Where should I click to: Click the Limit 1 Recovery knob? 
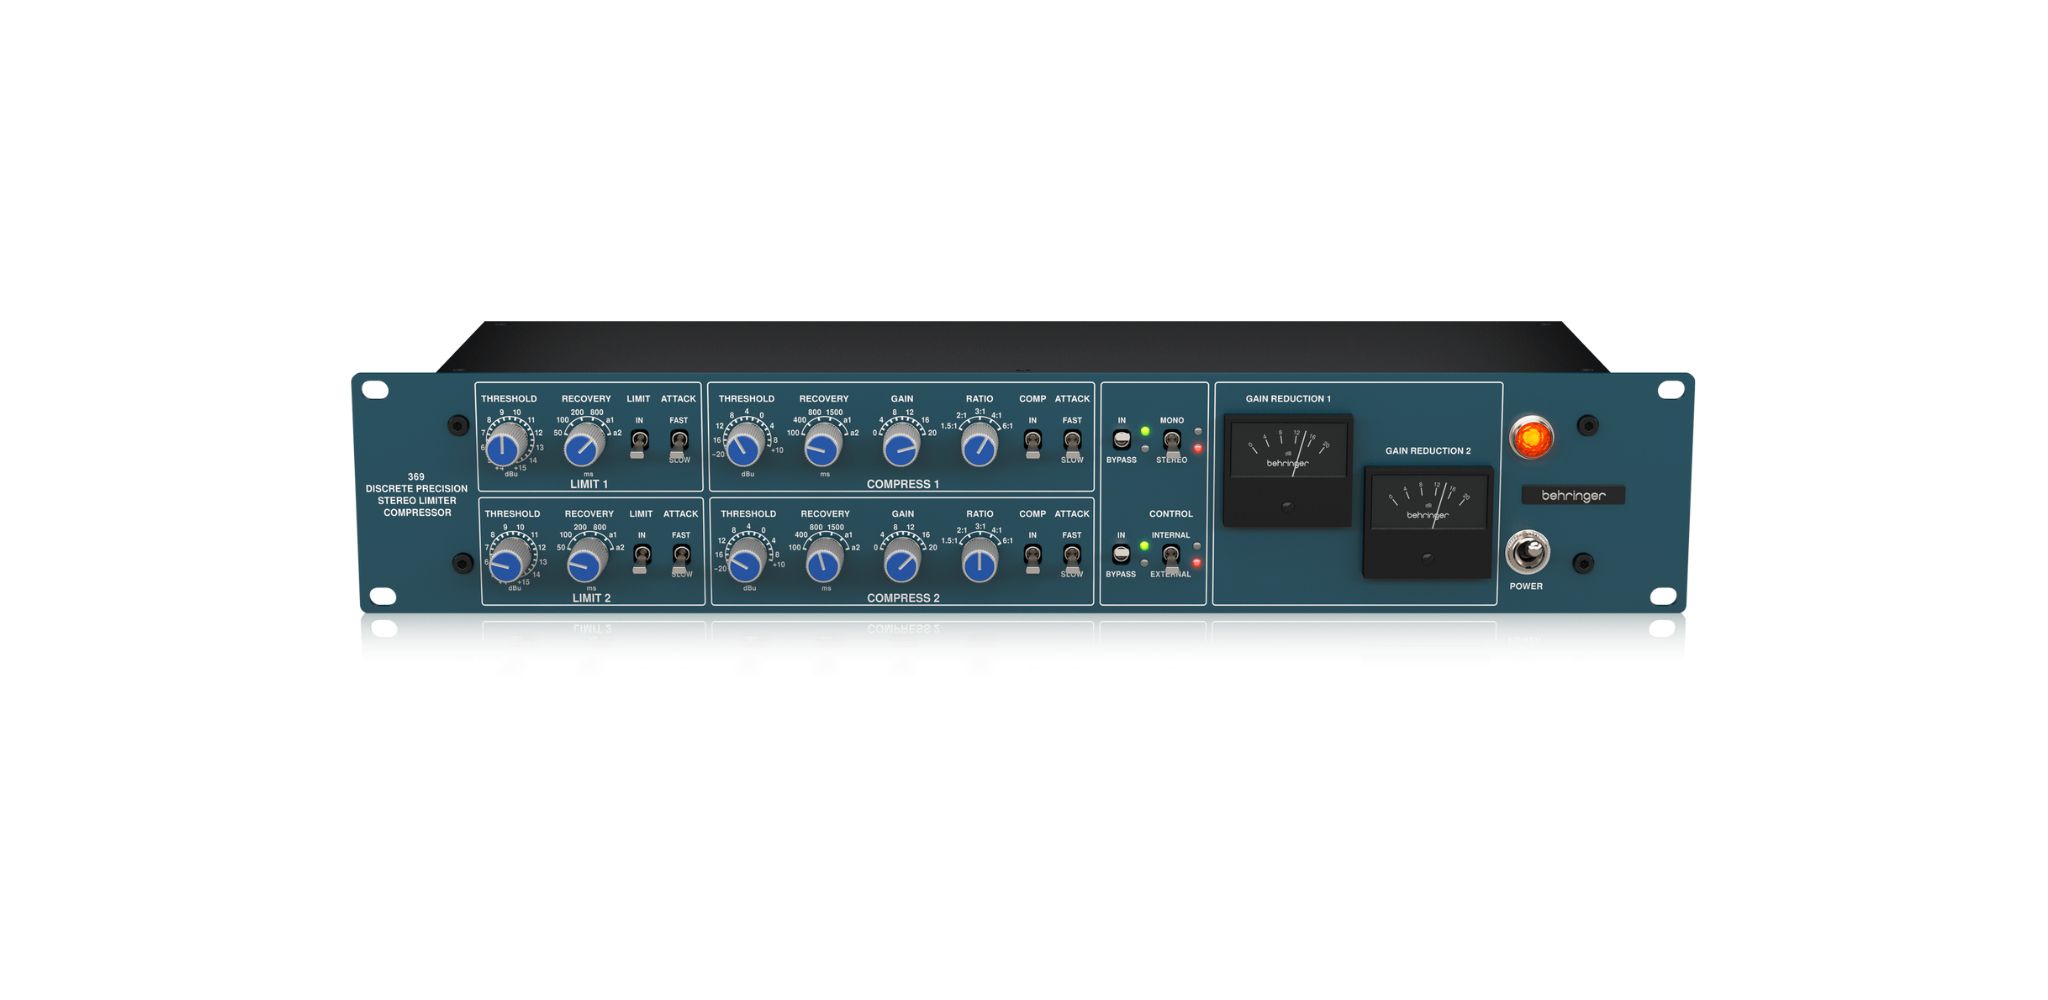tap(584, 446)
